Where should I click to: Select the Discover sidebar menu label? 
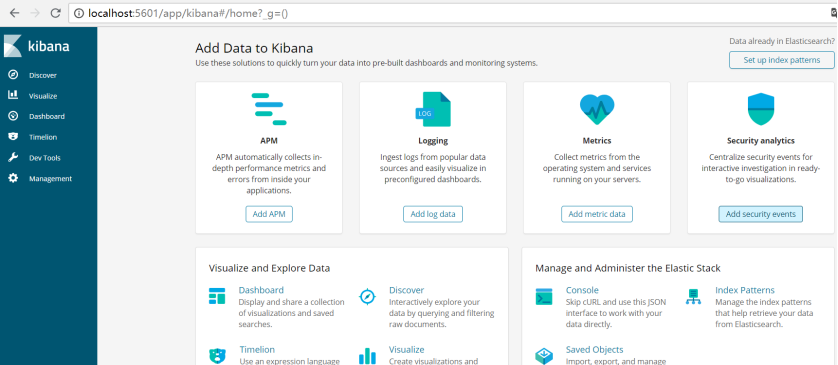click(43, 75)
